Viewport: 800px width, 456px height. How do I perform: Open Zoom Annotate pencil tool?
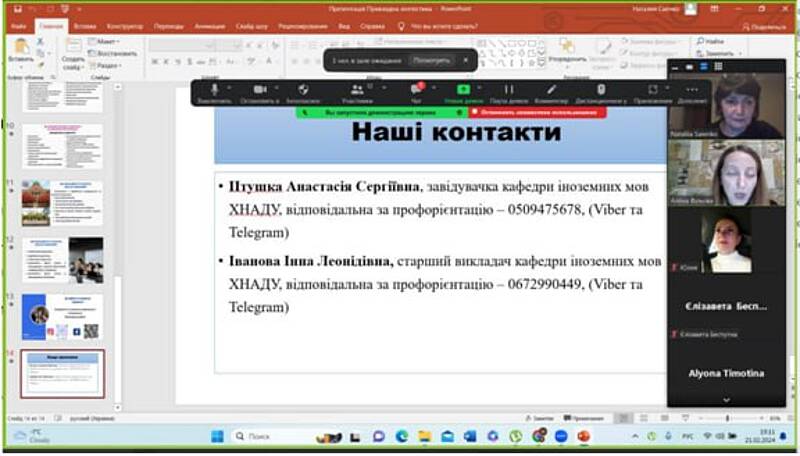pos(551,89)
